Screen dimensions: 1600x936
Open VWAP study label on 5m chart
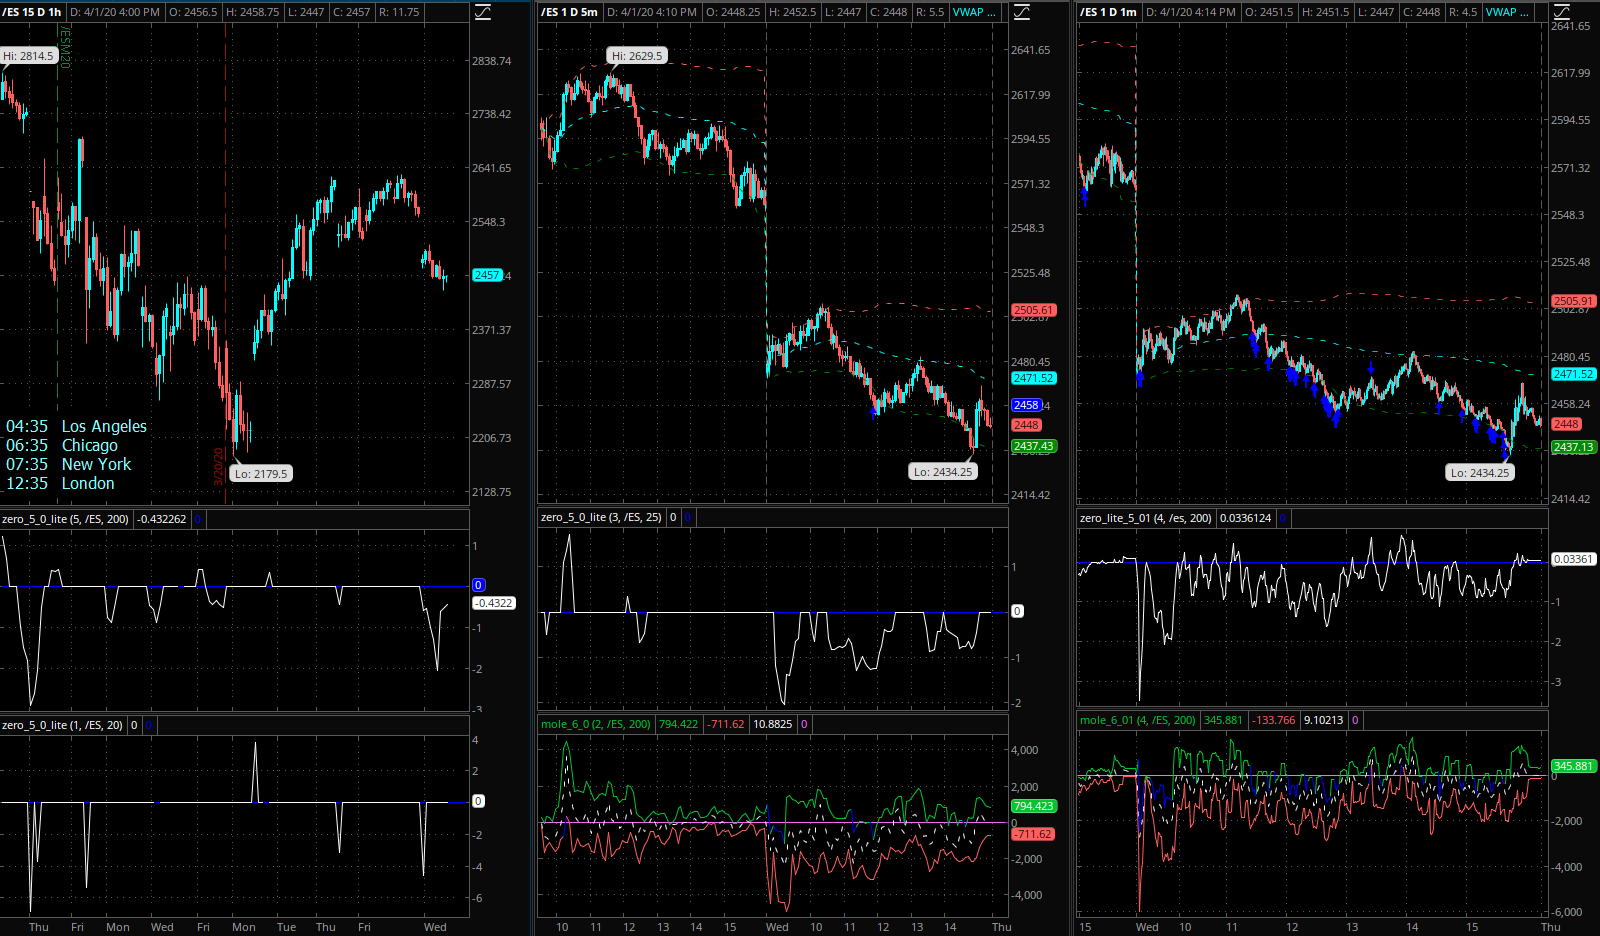click(973, 12)
